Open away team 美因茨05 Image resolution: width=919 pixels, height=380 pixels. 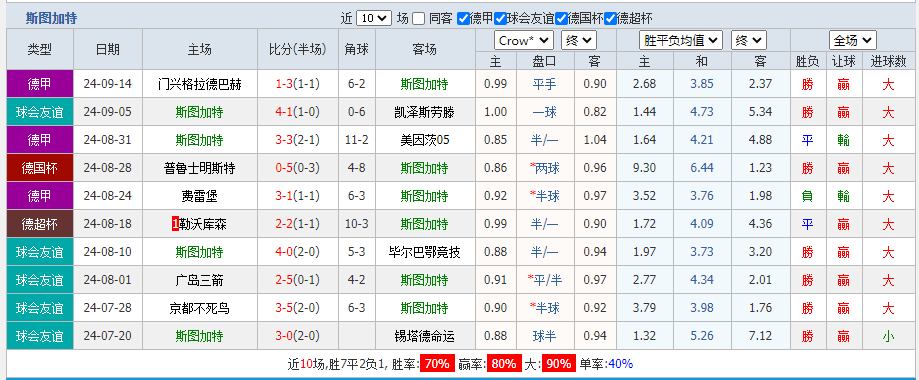[x=424, y=140]
